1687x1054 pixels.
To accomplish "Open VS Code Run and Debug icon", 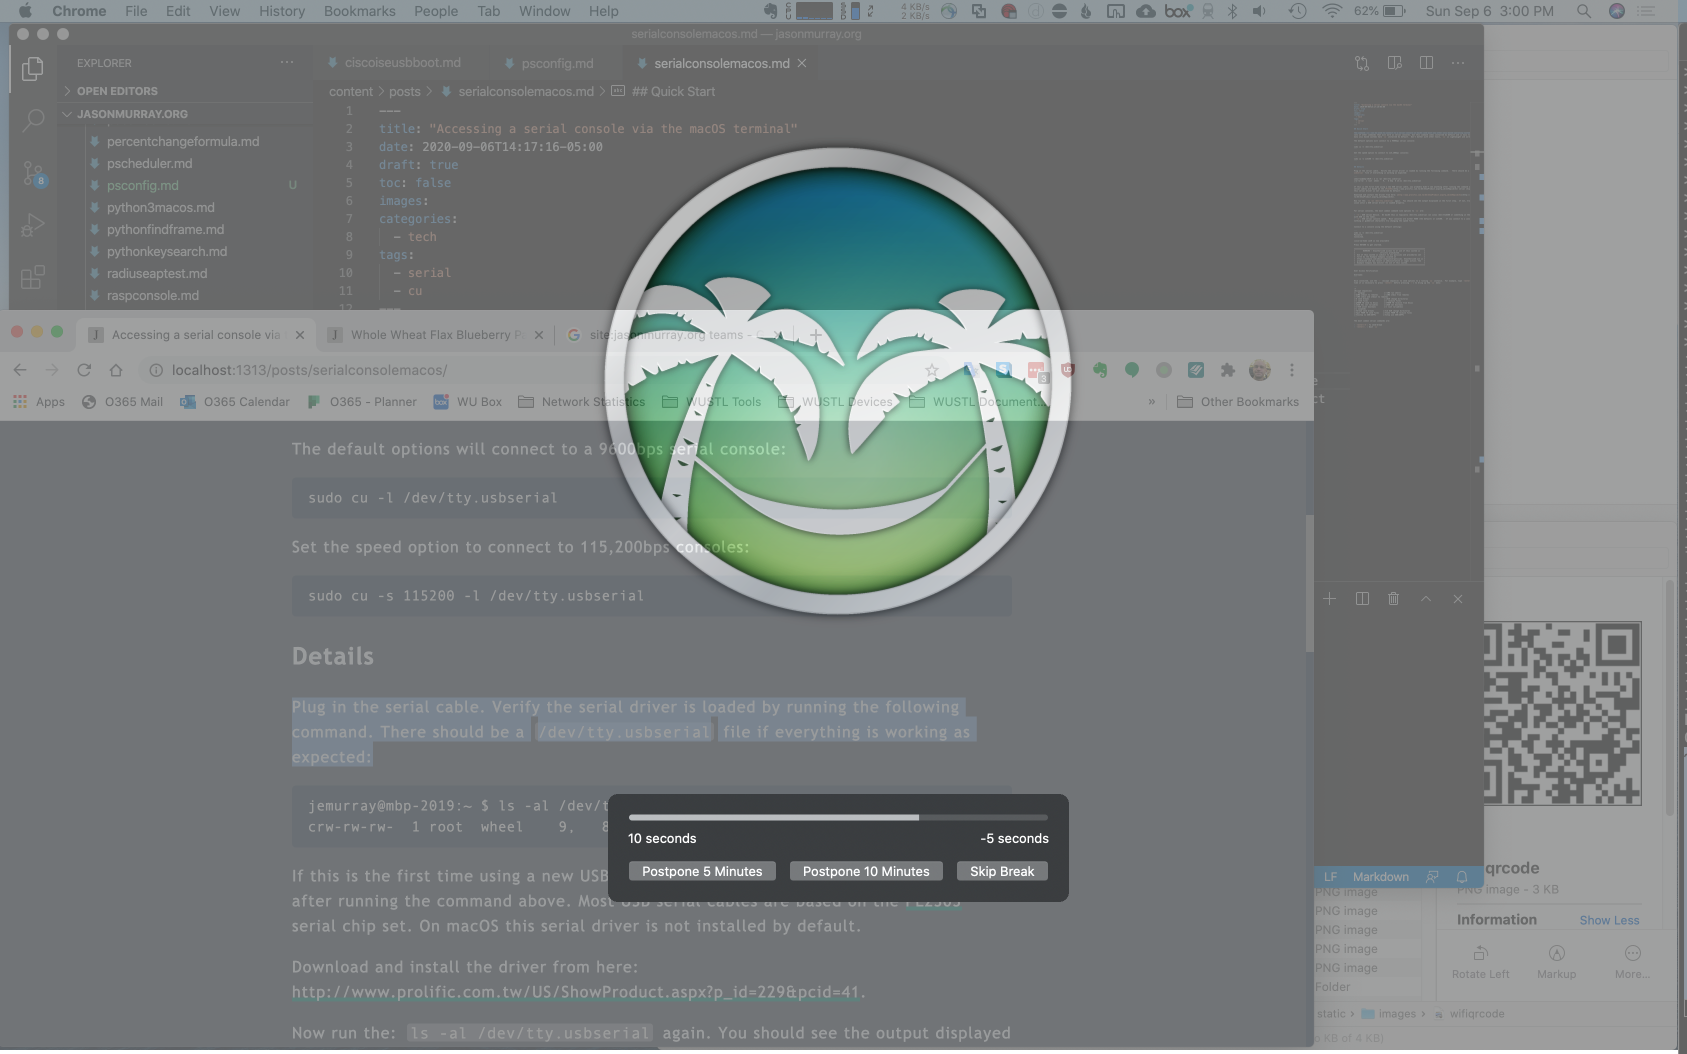I will tap(32, 225).
